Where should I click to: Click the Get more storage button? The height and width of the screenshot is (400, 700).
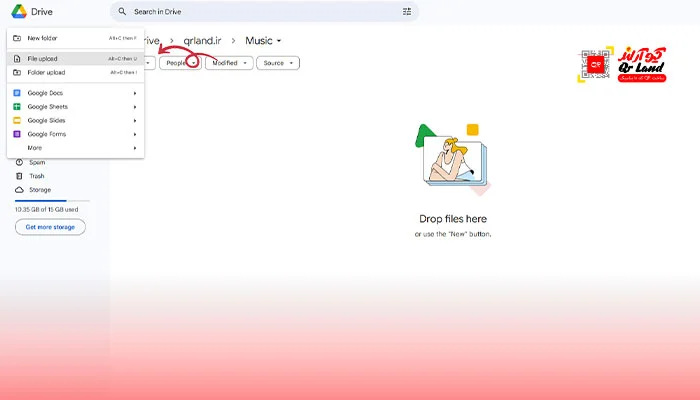click(x=50, y=227)
